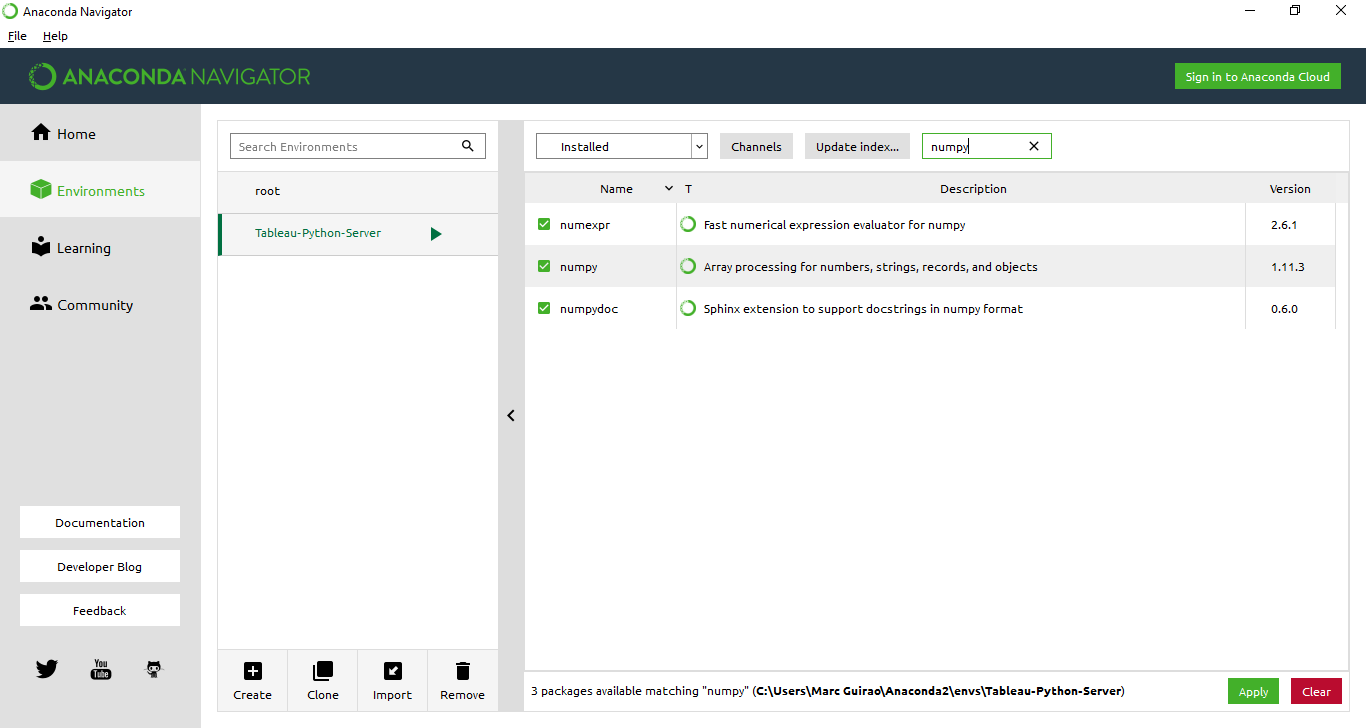This screenshot has height=728, width=1366.
Task: Select the root environment
Action: (358, 191)
